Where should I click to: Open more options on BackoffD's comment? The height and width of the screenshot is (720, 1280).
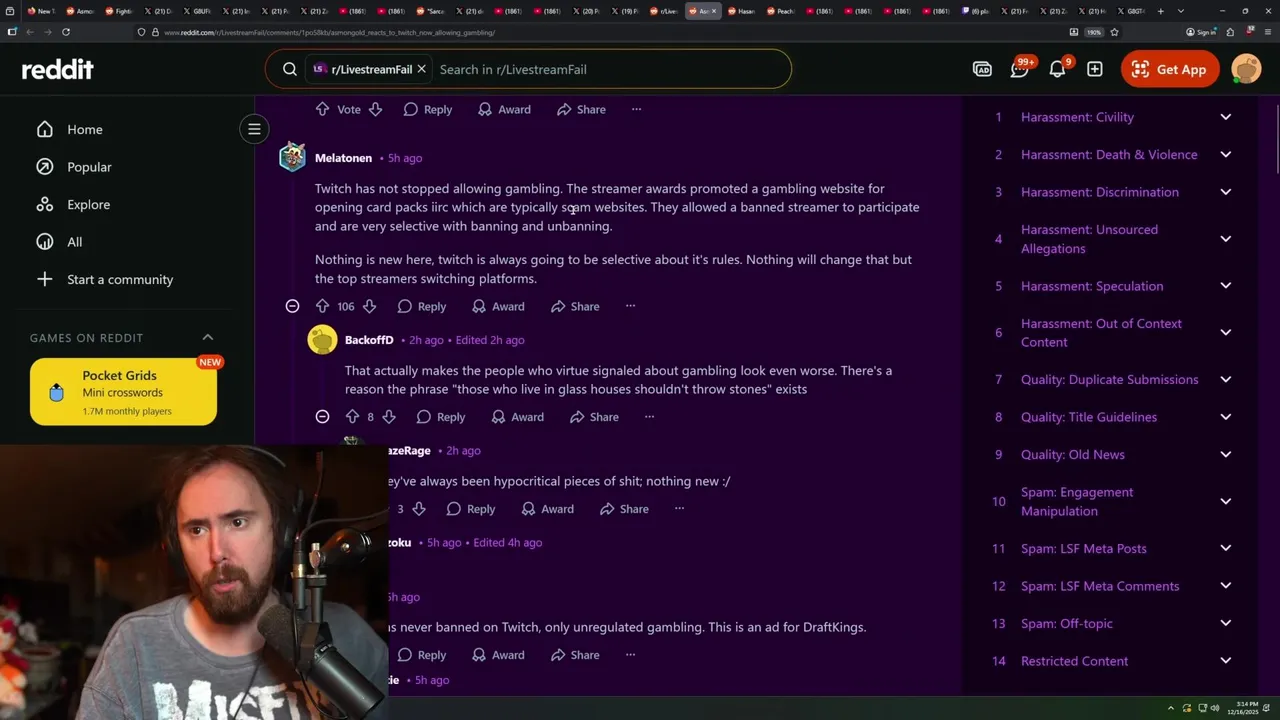[649, 417]
